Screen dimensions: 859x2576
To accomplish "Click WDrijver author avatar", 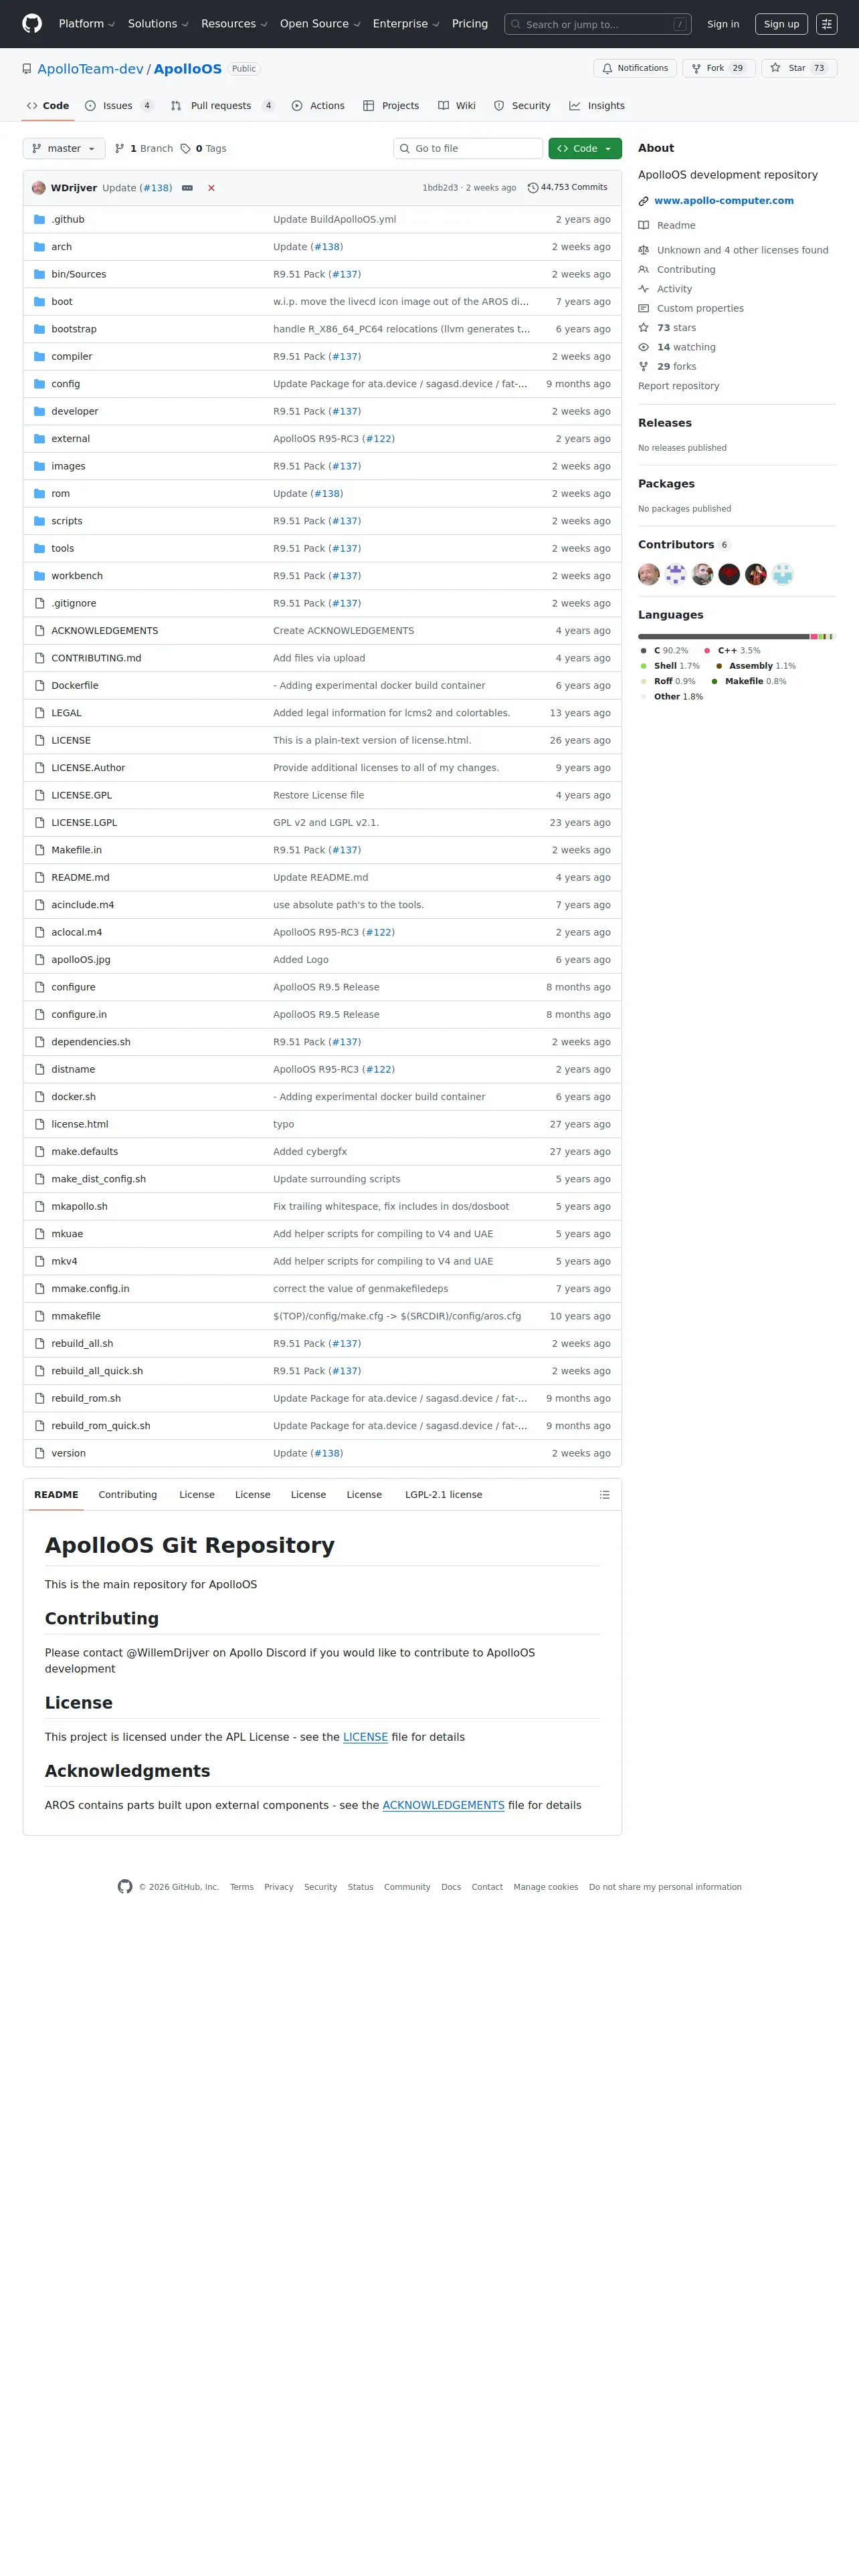I will point(39,188).
